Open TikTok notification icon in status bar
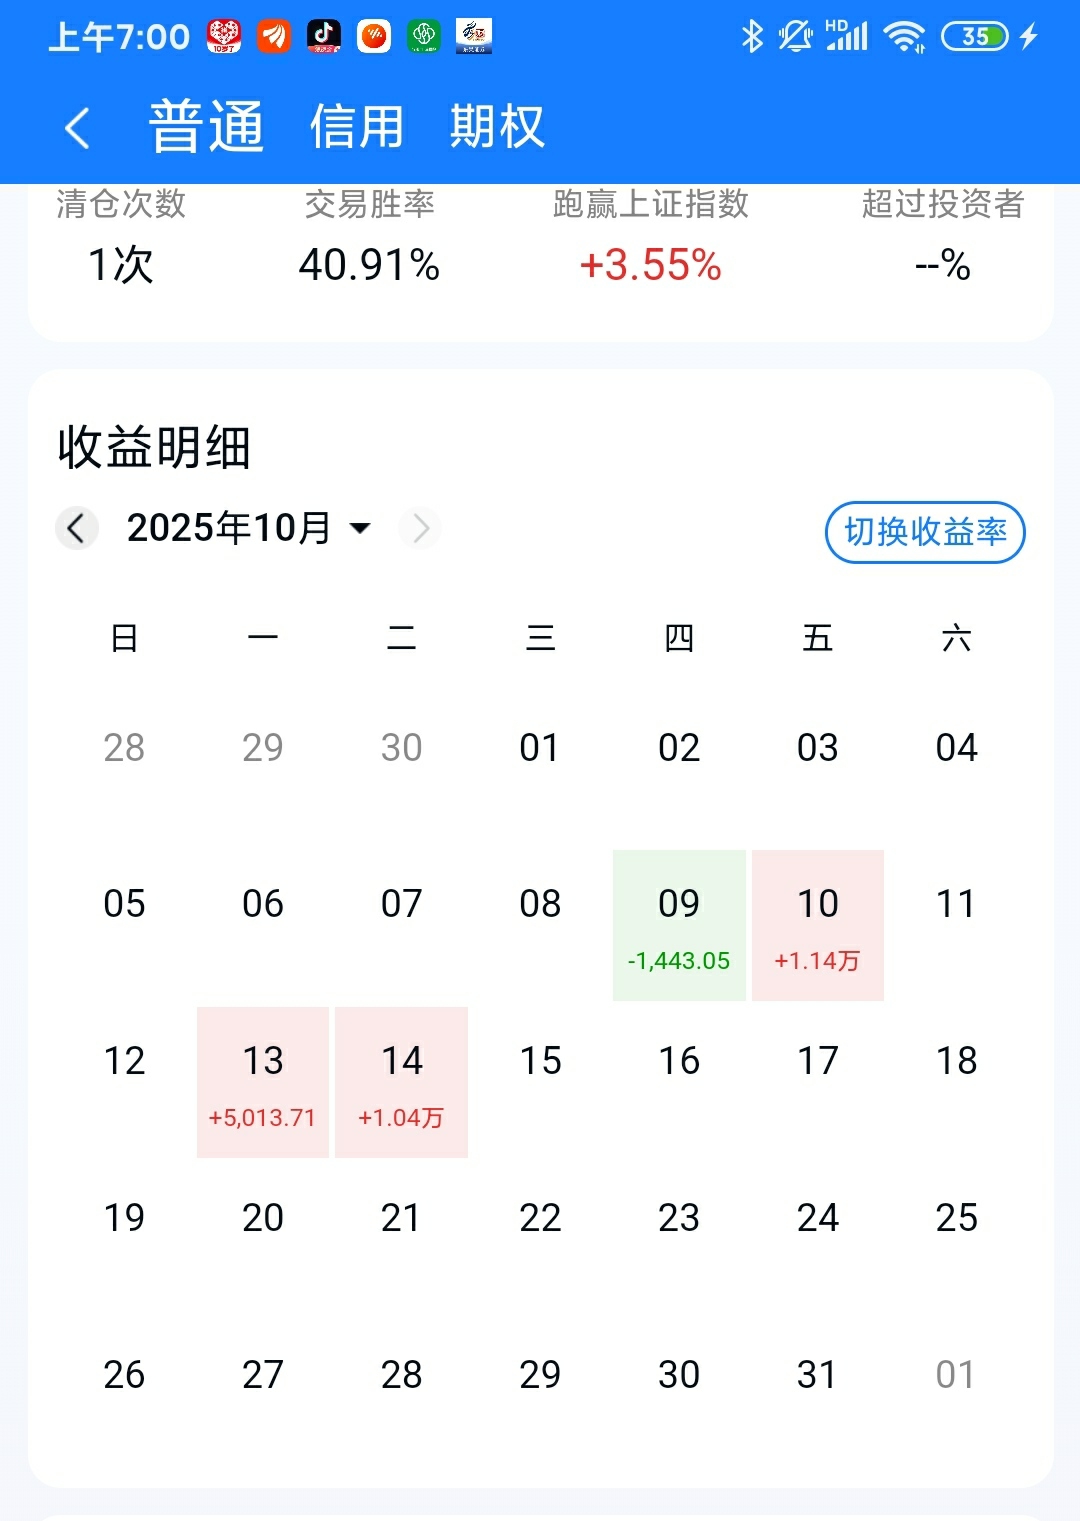This screenshot has width=1080, height=1521. tap(323, 37)
